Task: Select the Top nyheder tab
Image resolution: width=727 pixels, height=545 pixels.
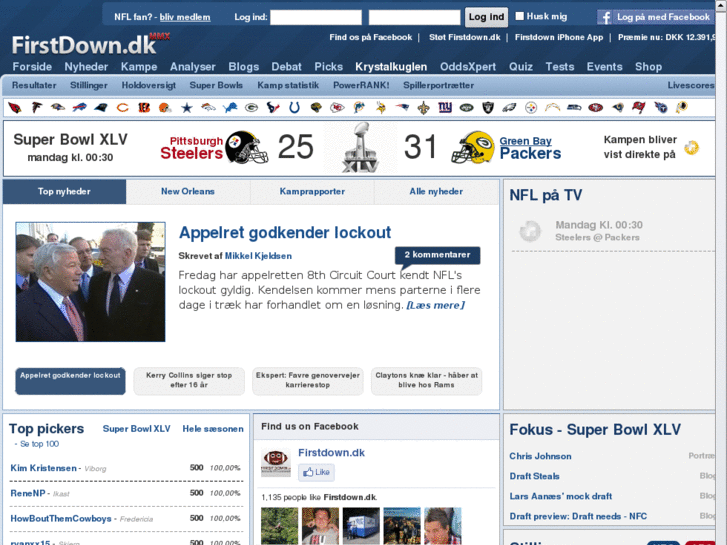Action: [x=64, y=192]
